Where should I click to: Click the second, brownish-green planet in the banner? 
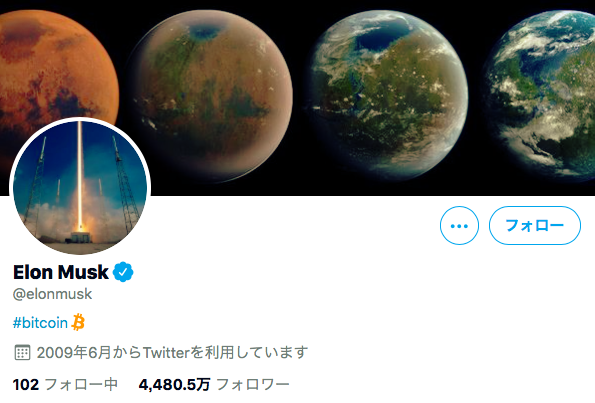211,96
